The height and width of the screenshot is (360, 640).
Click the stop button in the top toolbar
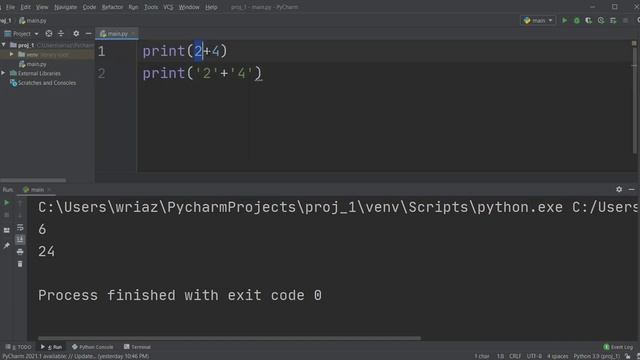625,20
